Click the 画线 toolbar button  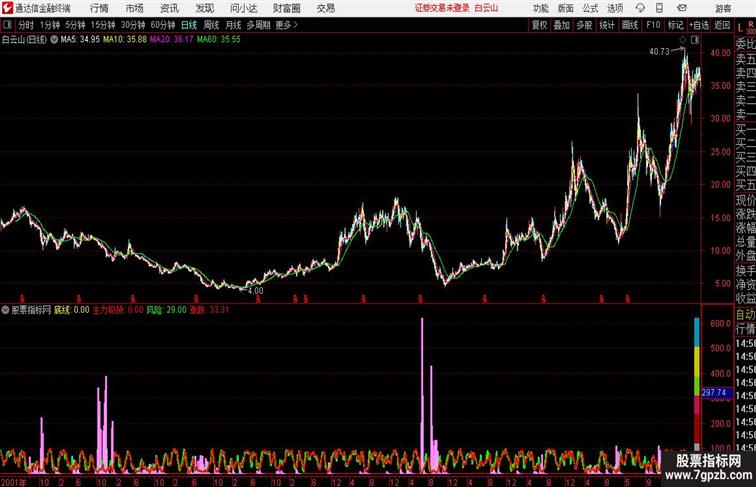(630, 25)
